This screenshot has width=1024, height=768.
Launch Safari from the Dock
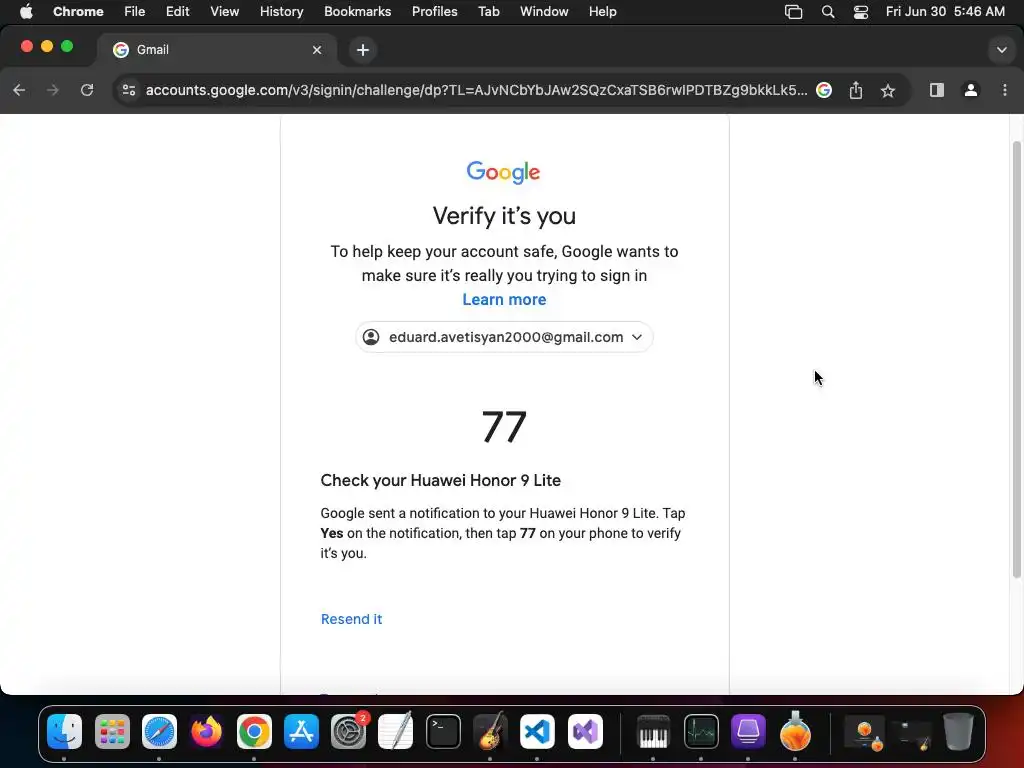point(159,731)
